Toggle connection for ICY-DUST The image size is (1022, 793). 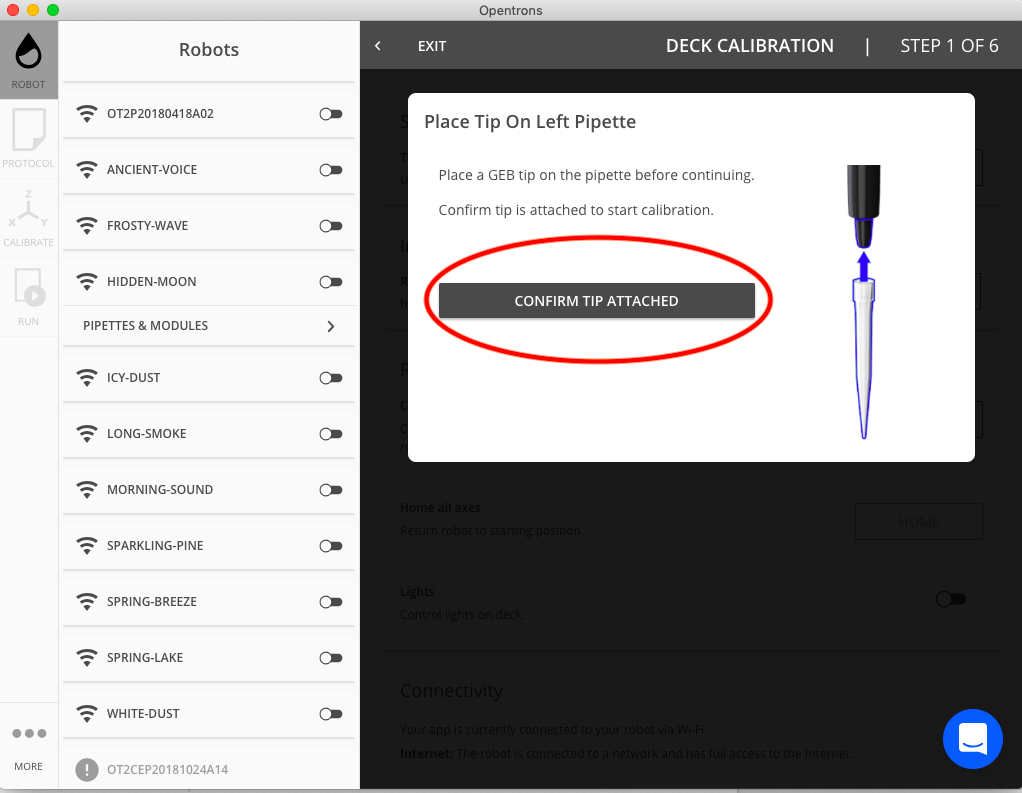[x=330, y=378]
